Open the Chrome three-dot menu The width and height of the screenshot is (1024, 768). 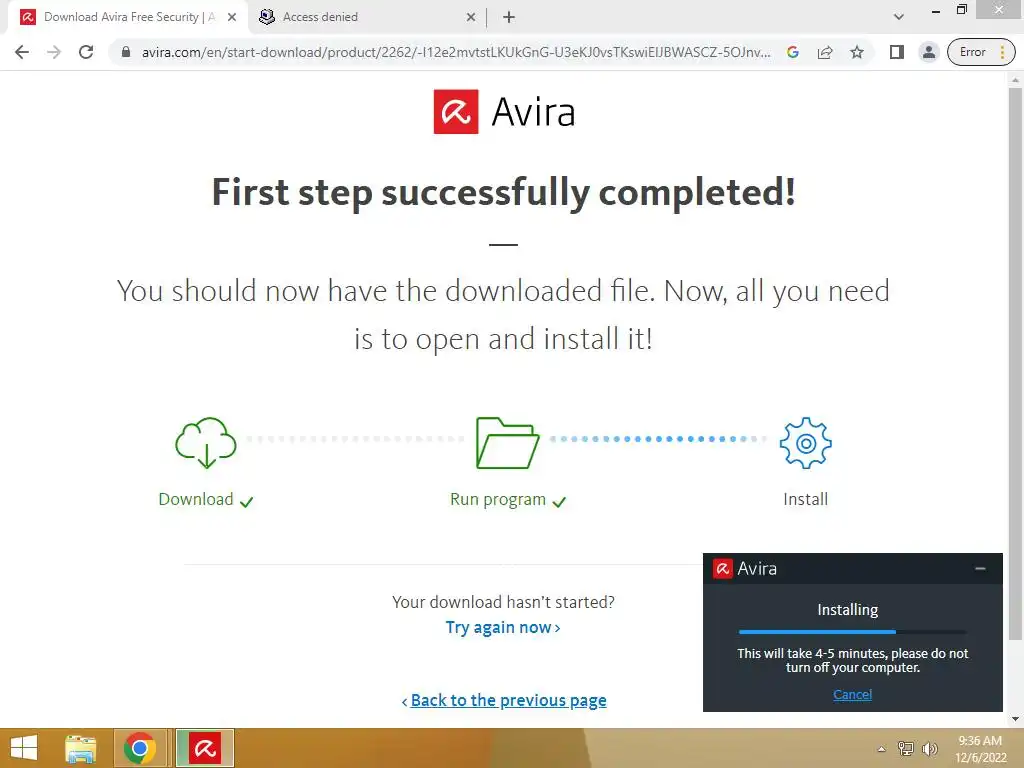point(1002,52)
